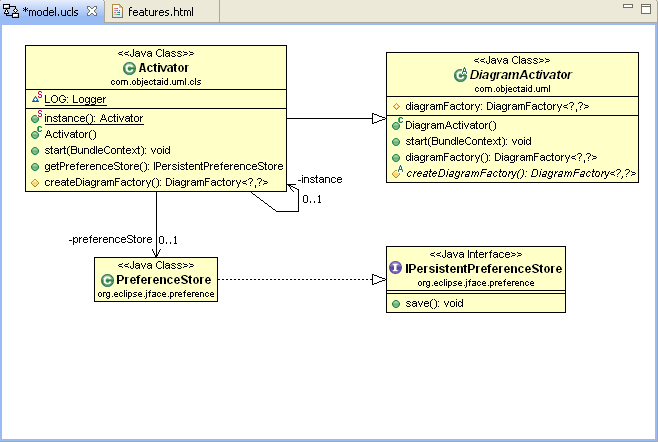Switch to the features.html tab

(159, 10)
